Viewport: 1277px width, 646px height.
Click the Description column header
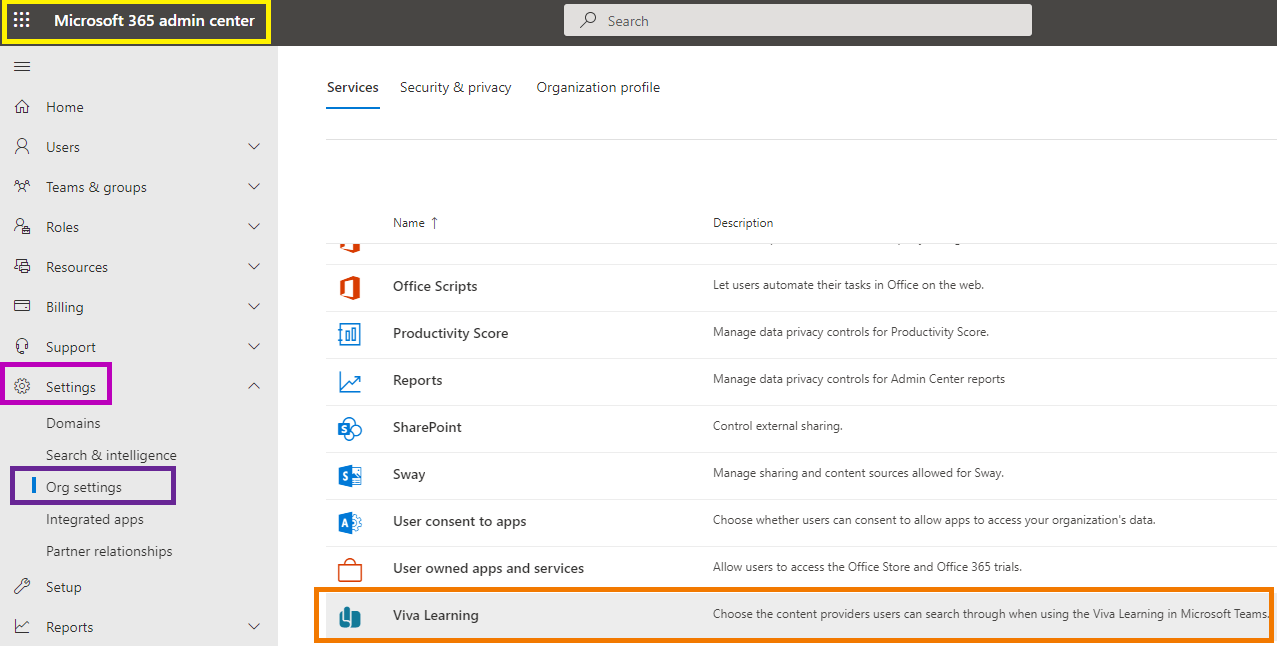[x=743, y=223]
